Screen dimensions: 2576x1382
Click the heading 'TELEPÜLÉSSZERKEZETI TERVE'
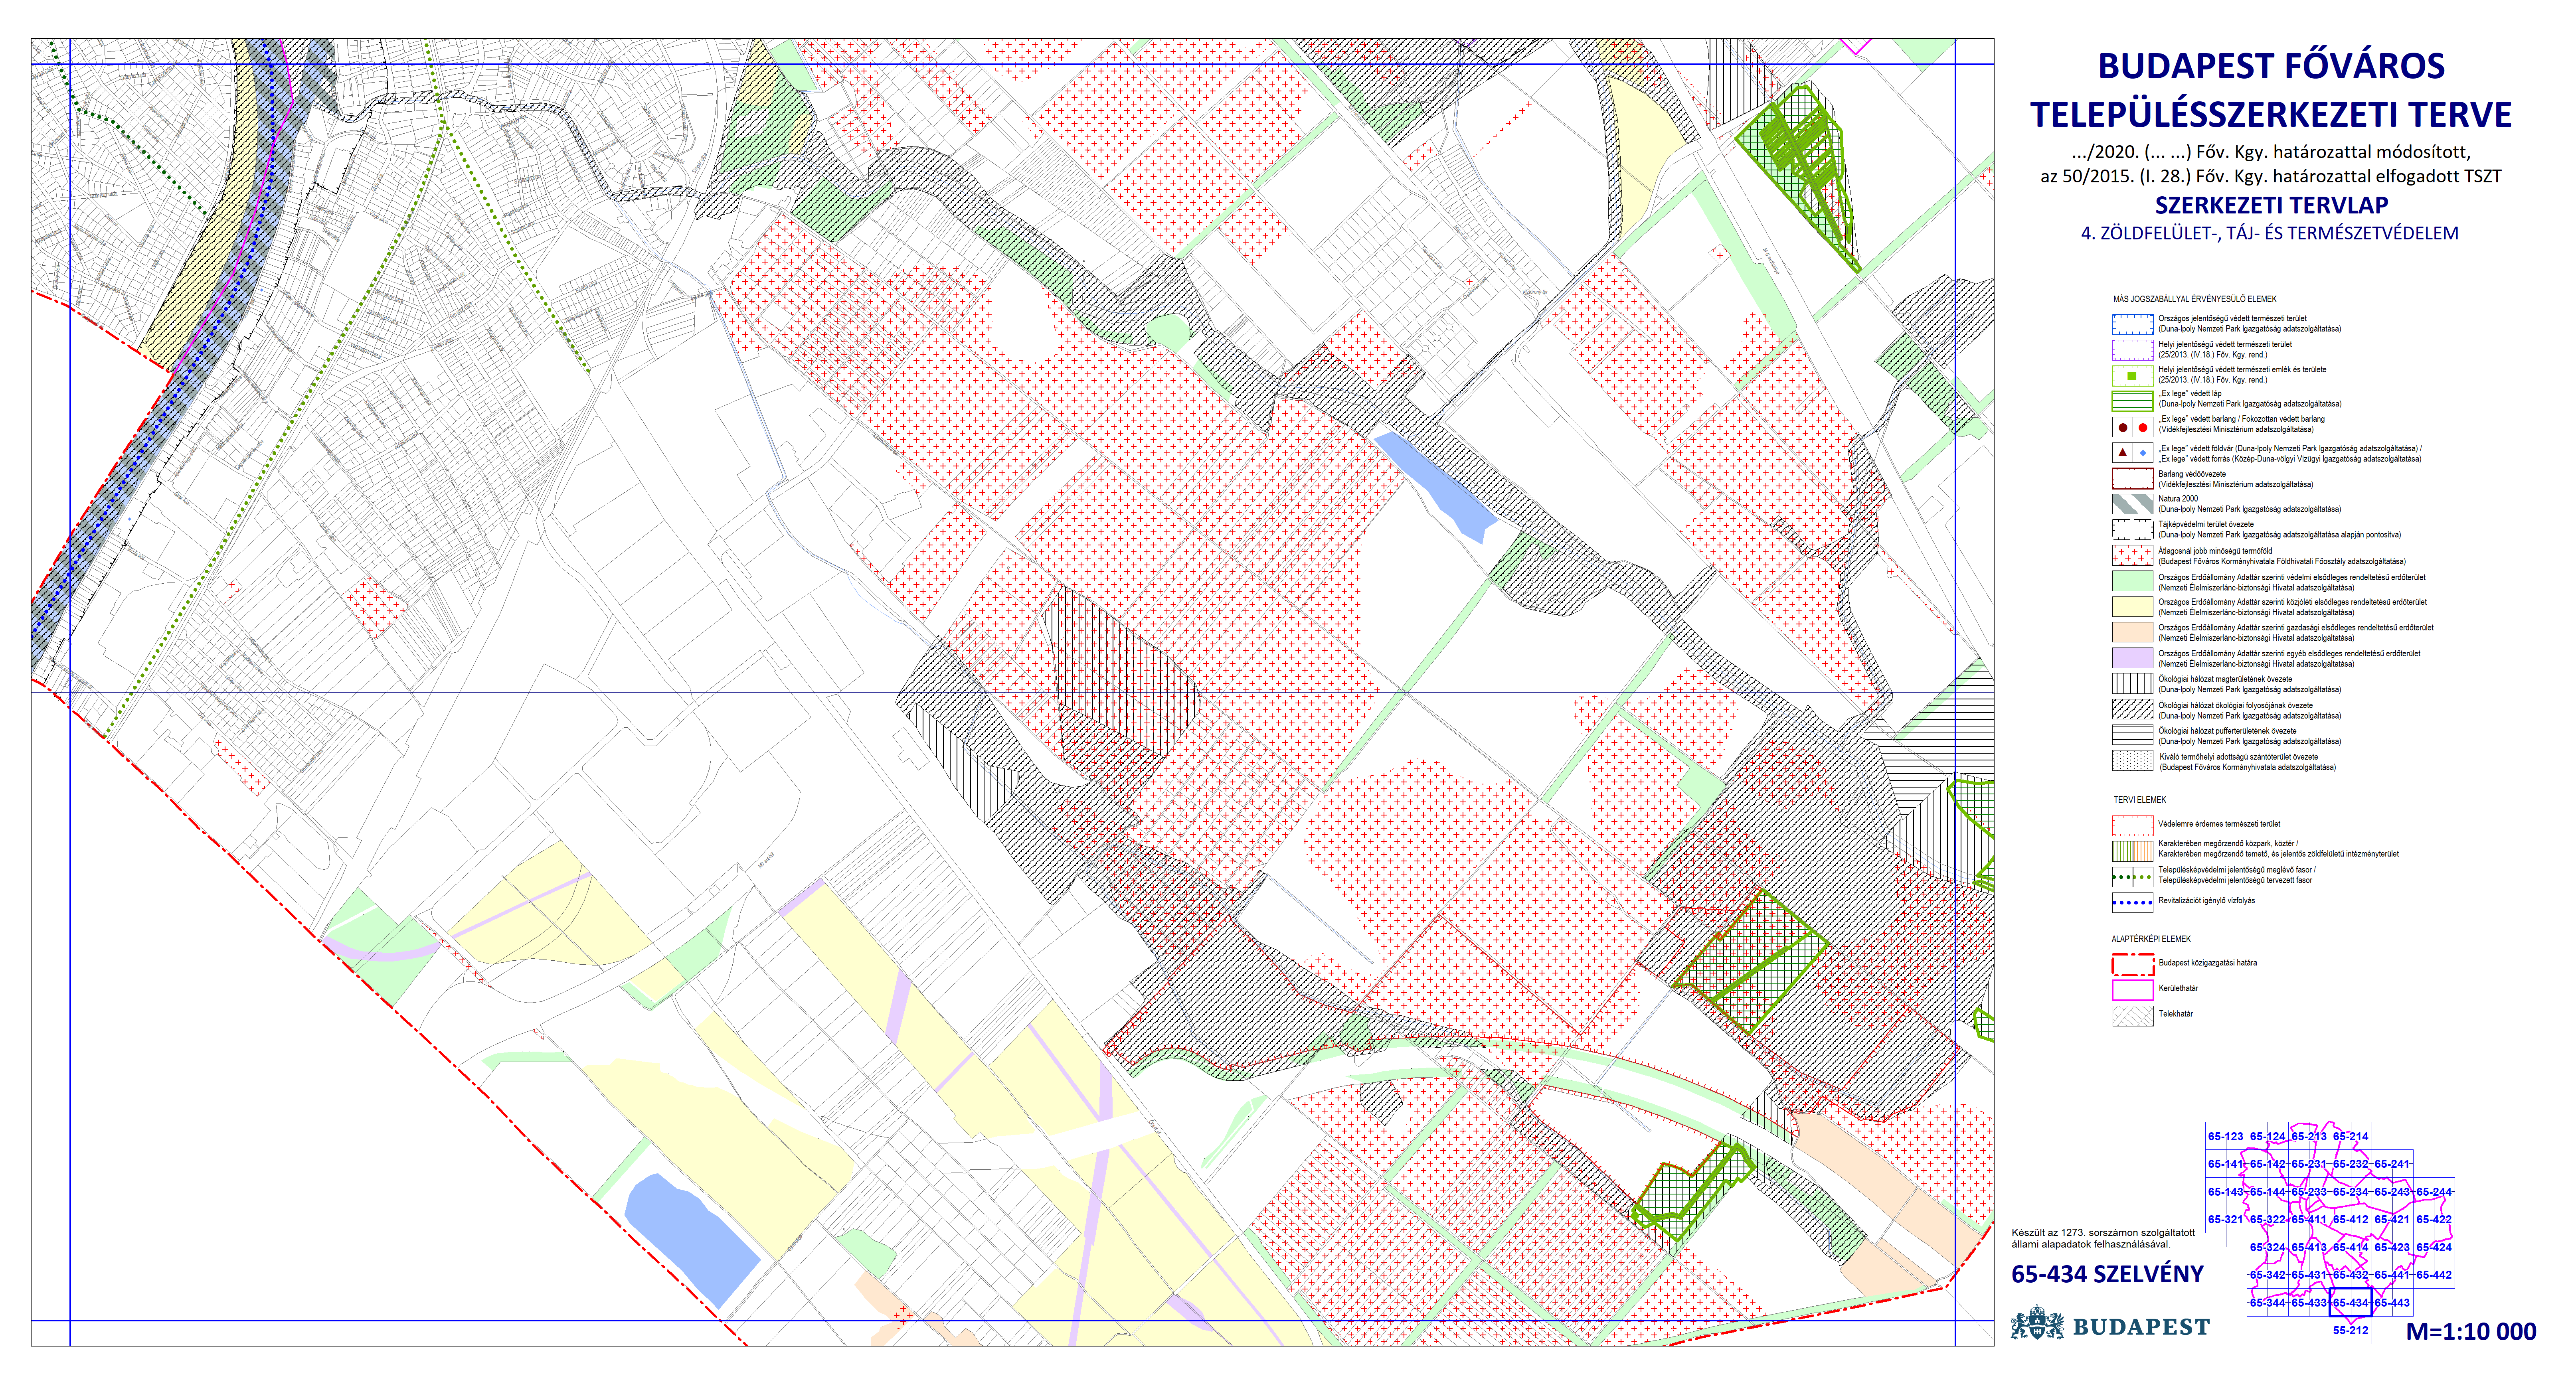coord(2271,115)
